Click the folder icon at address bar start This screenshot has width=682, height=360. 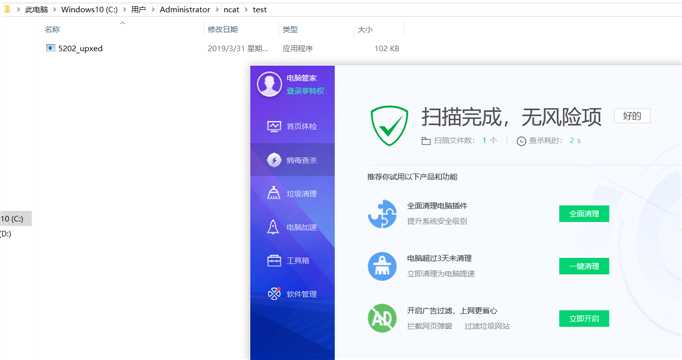coord(7,9)
